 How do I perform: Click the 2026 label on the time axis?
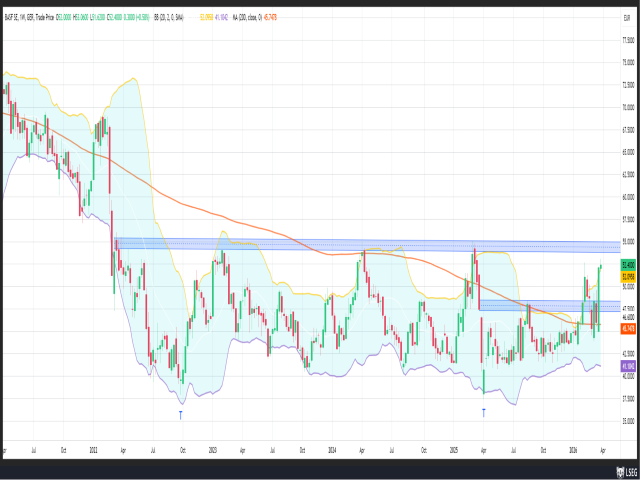coord(573,449)
